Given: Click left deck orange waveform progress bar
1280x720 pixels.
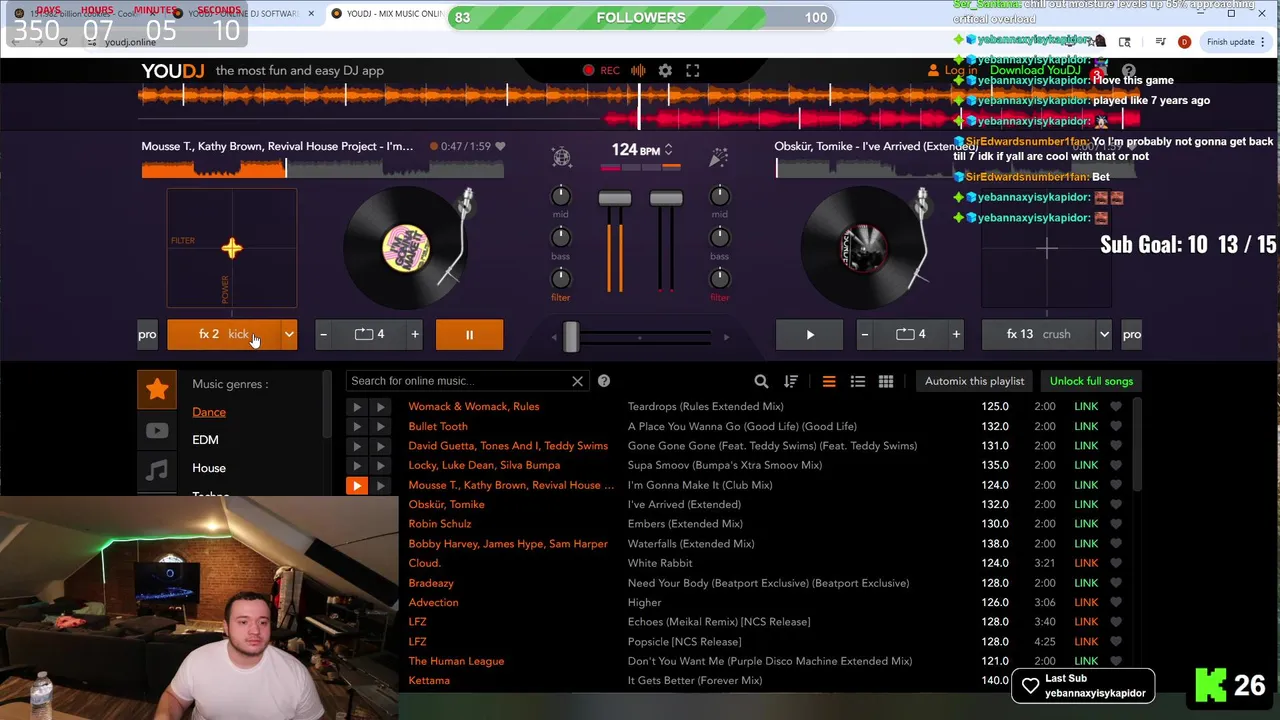Looking at the screenshot, I should [x=322, y=168].
